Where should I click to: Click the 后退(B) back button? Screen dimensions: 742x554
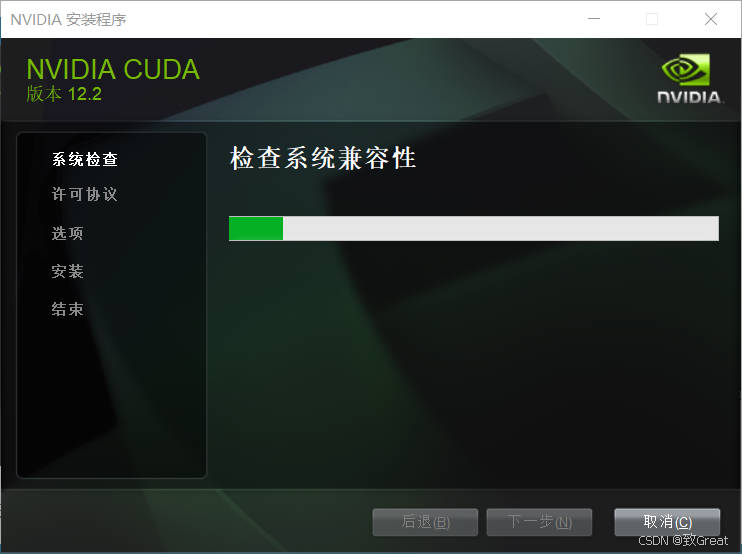[x=425, y=522]
